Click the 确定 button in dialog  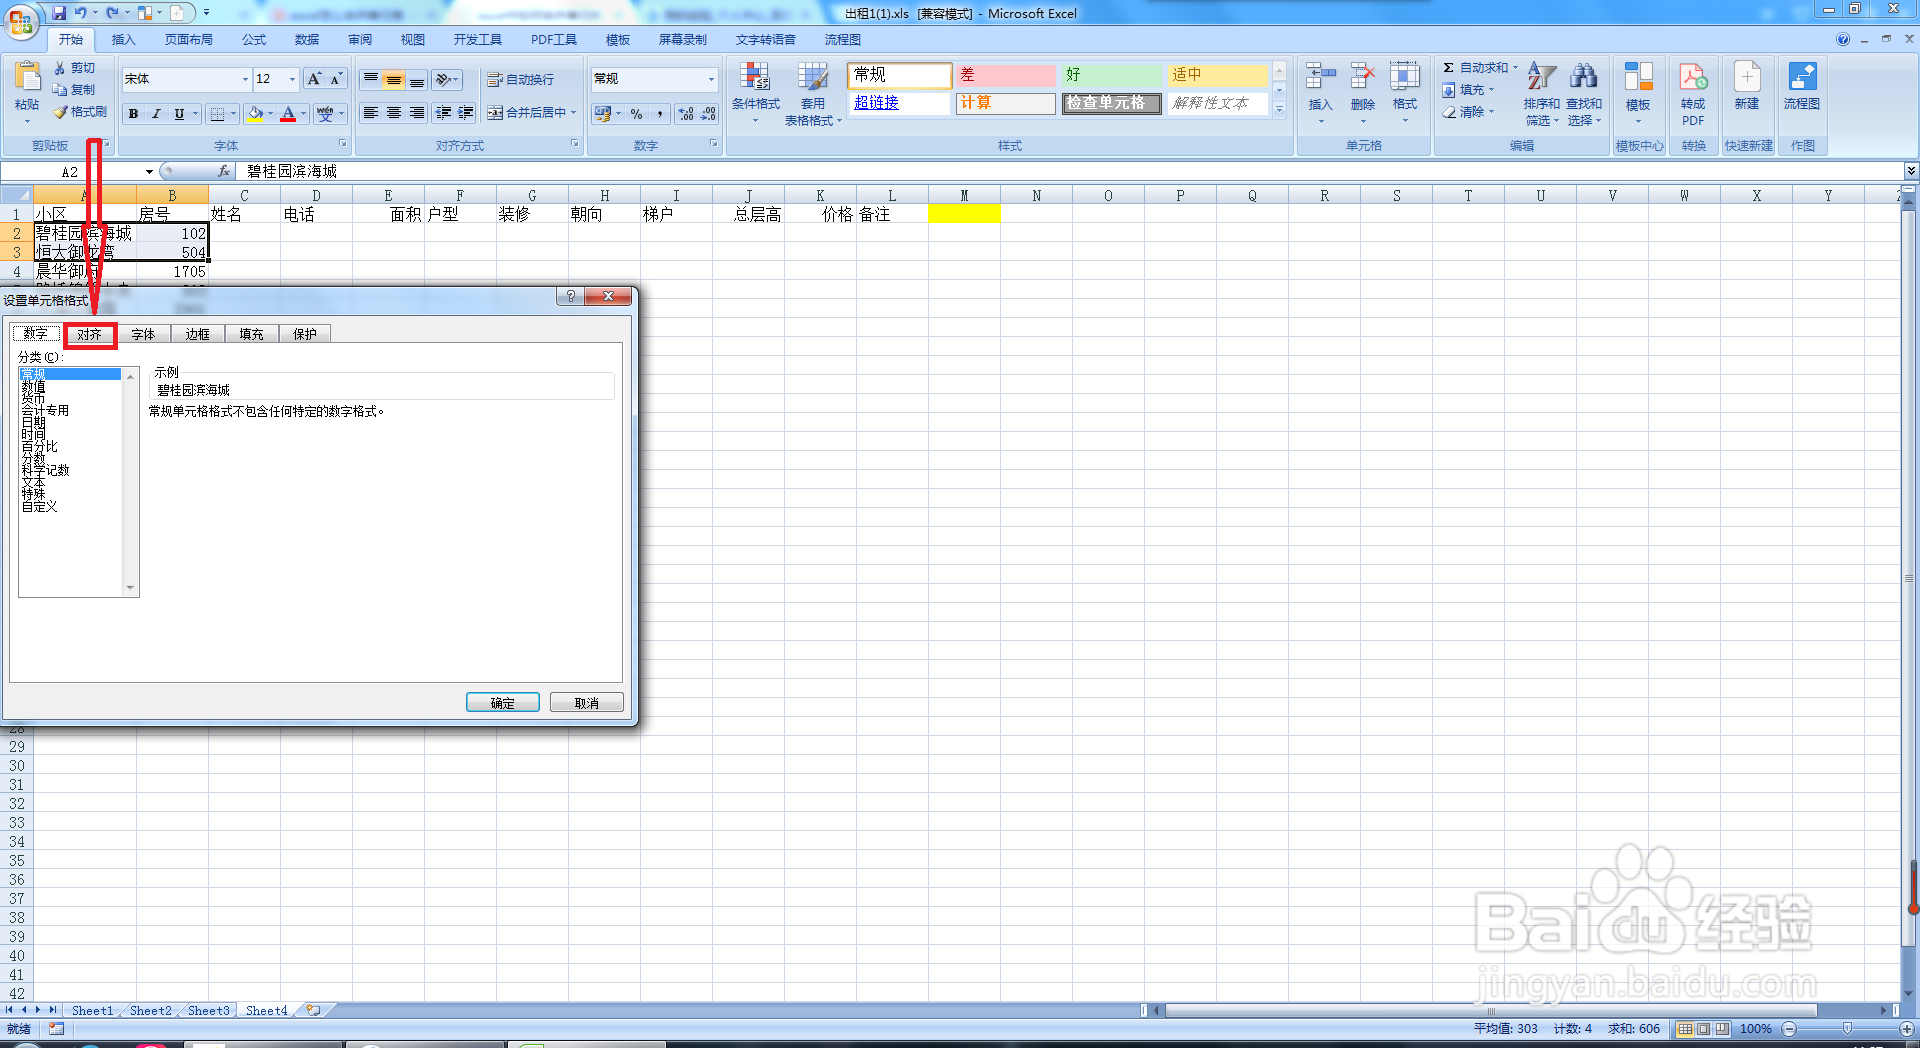click(x=503, y=703)
